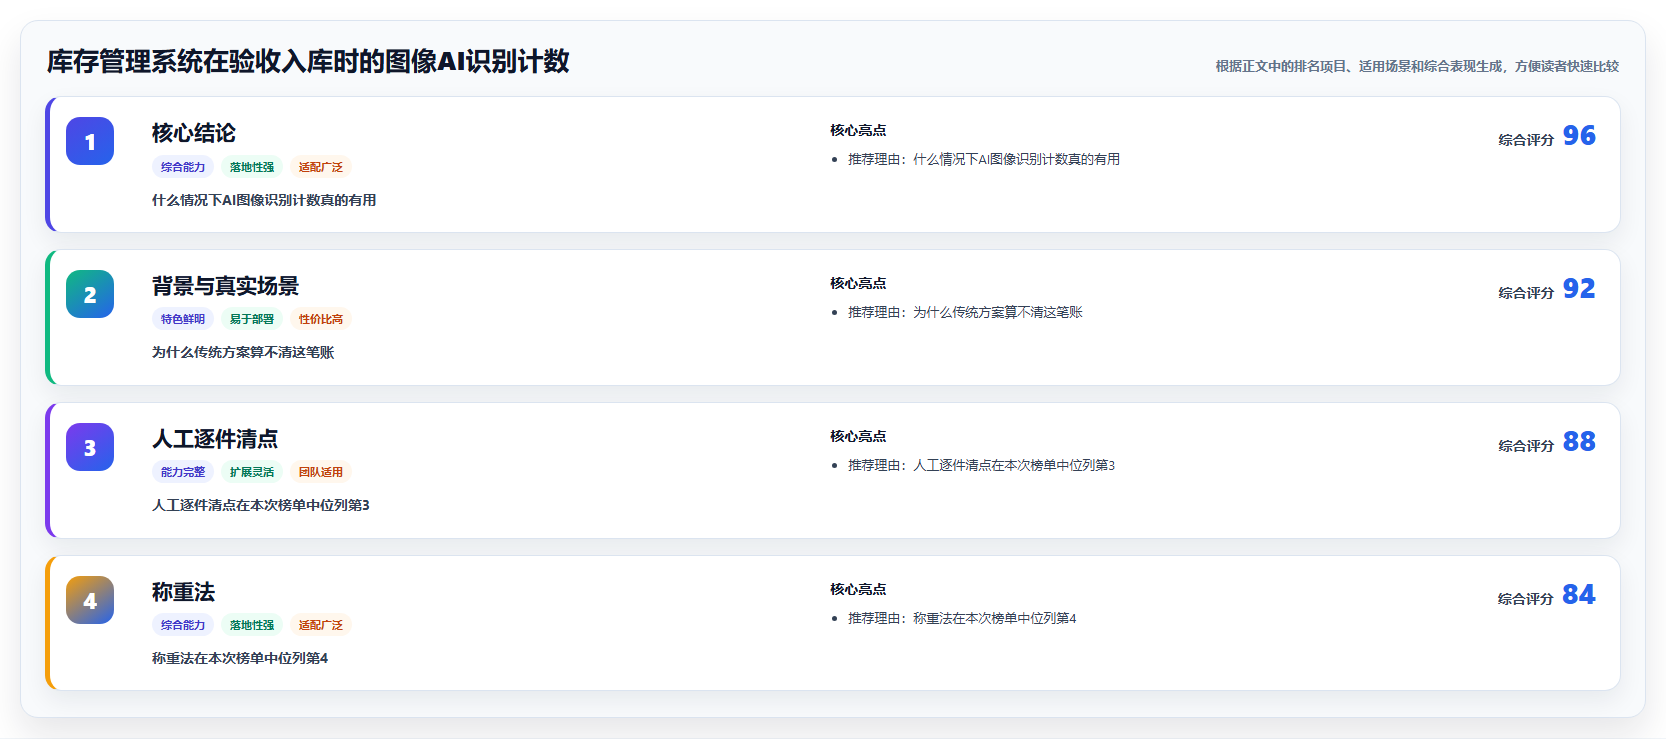
Task: Open the 称重法 card title
Action: coord(183,592)
